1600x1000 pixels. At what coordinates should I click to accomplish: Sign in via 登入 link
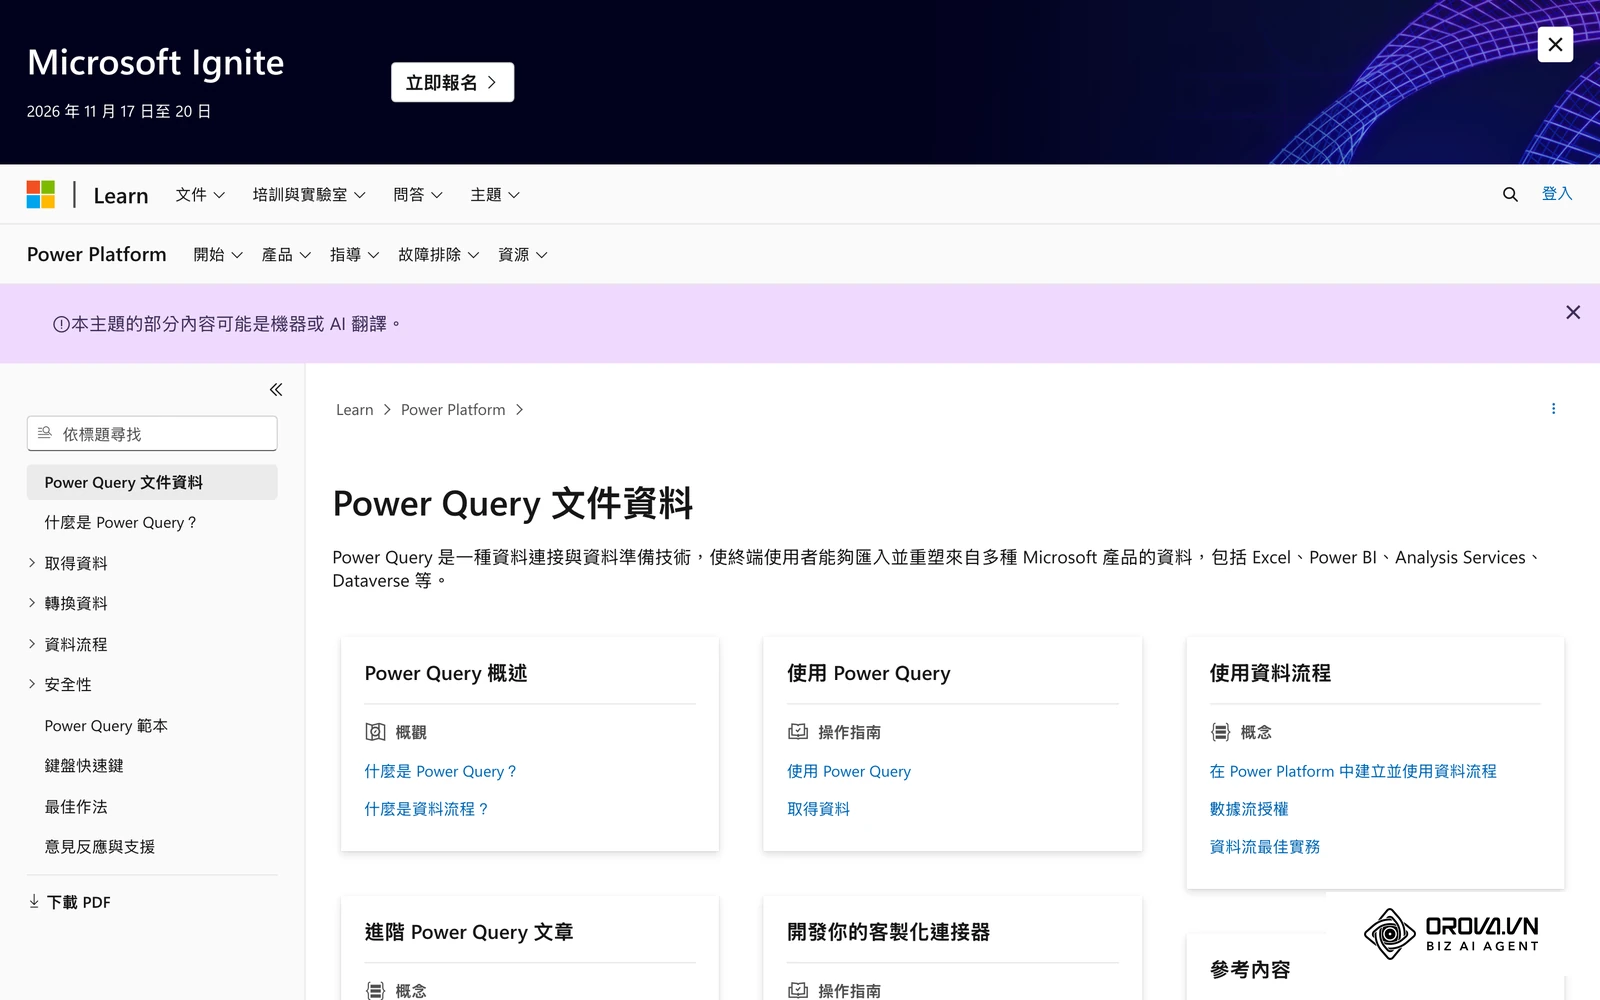point(1557,194)
